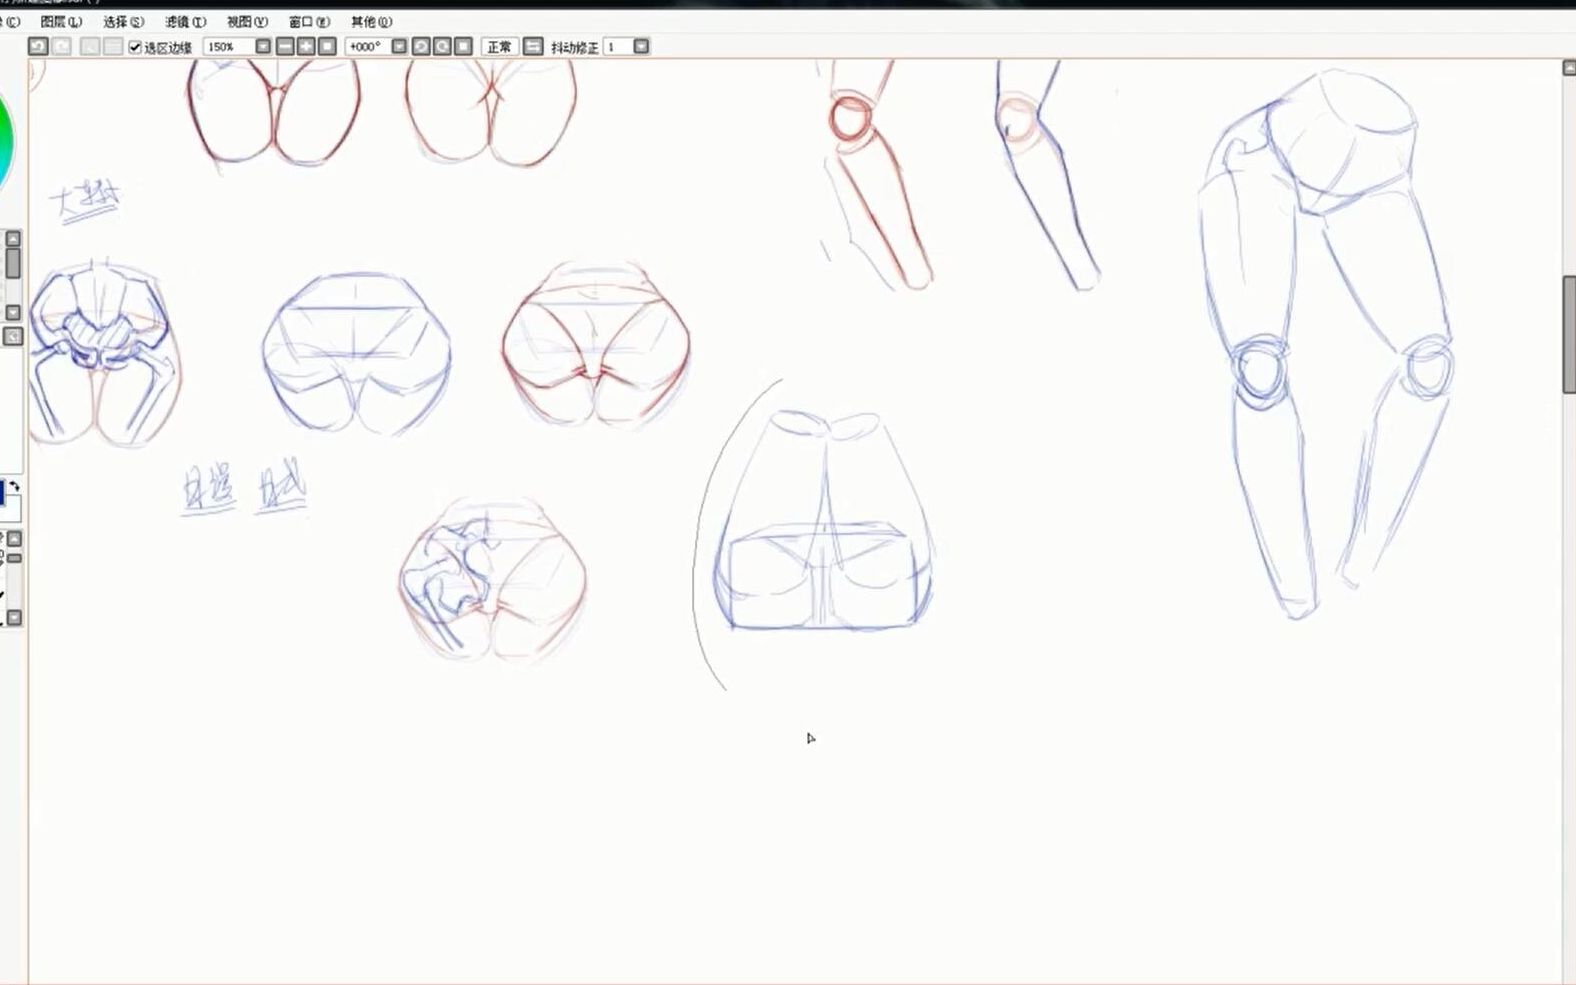The height and width of the screenshot is (985, 1576).
Task: Open the 窗口(W) window menu
Action: click(x=309, y=21)
